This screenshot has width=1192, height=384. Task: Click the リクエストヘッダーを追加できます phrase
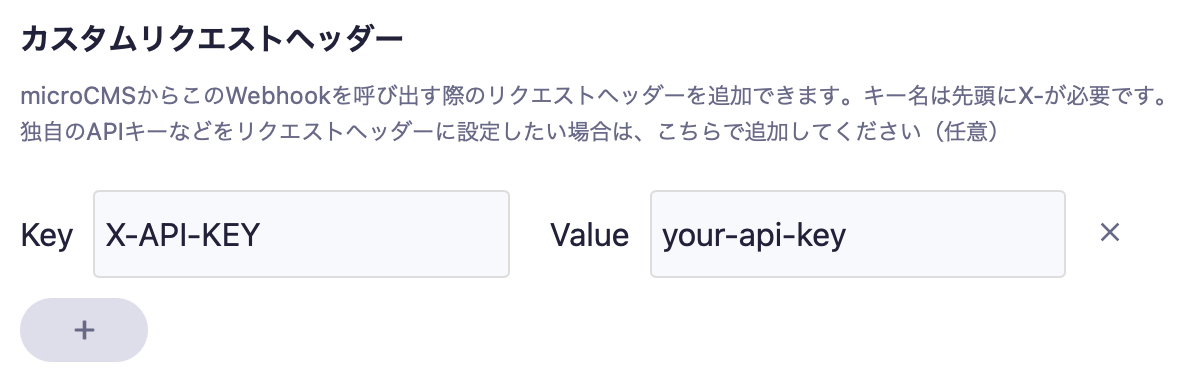tap(663, 97)
